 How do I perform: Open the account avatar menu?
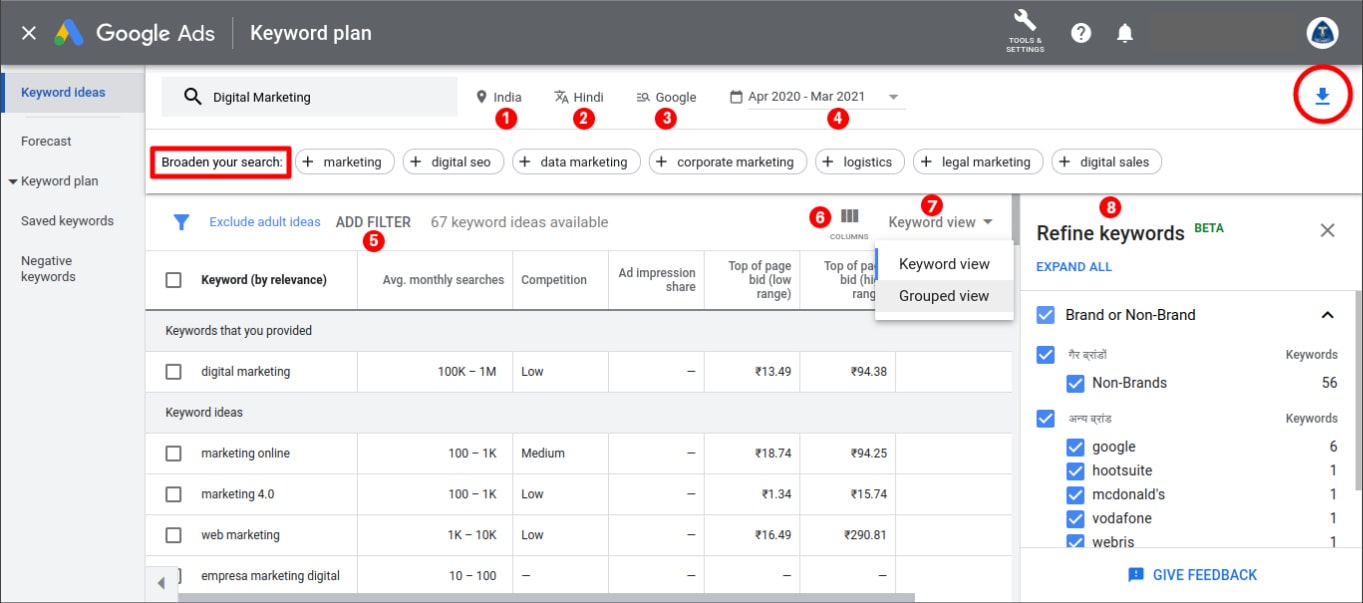(1322, 33)
